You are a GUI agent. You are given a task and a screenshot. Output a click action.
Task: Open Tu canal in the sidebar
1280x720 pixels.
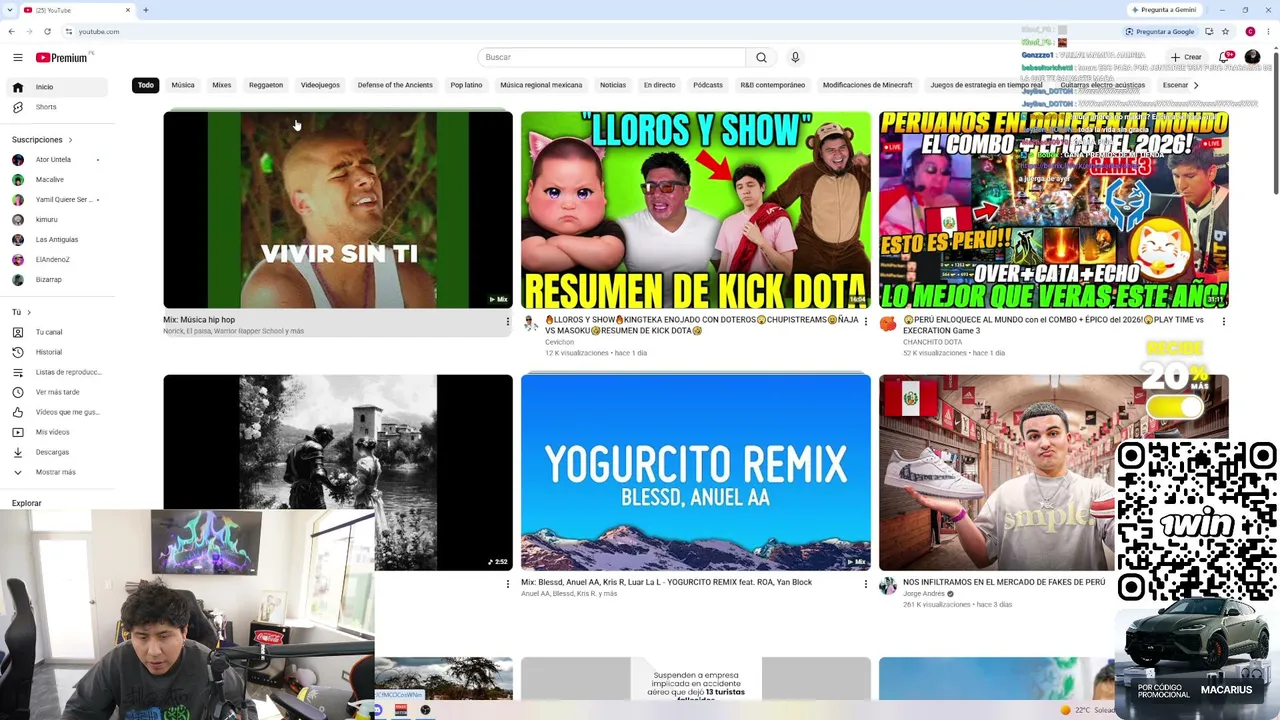[x=58, y=332]
